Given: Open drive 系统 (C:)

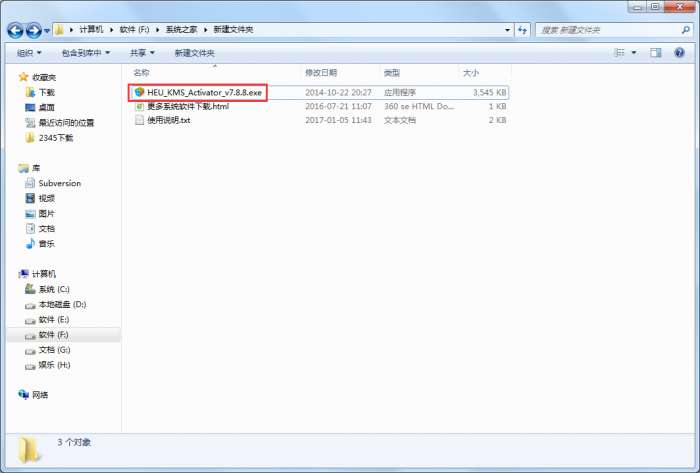Looking at the screenshot, I should click(x=54, y=289).
